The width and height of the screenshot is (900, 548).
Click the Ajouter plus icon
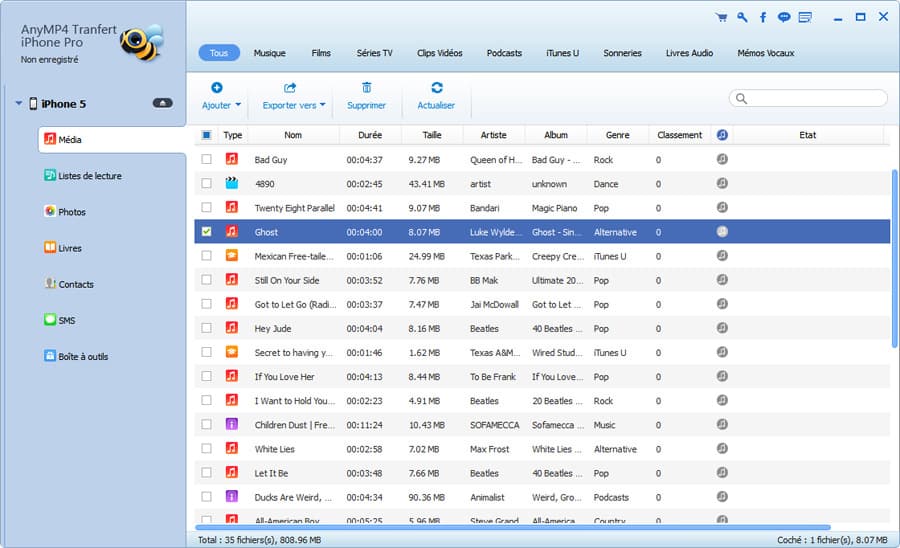coord(216,87)
